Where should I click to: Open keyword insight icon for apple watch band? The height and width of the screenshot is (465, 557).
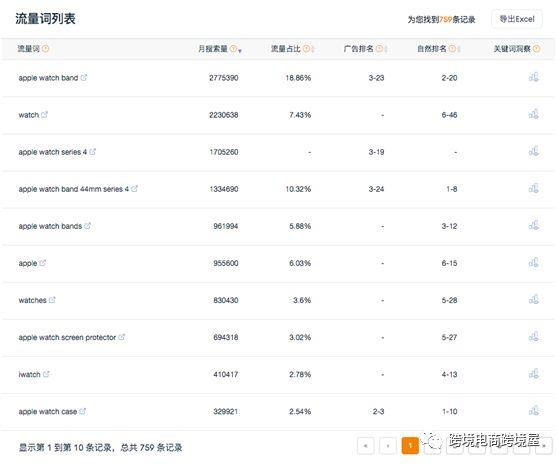pyautogui.click(x=534, y=77)
